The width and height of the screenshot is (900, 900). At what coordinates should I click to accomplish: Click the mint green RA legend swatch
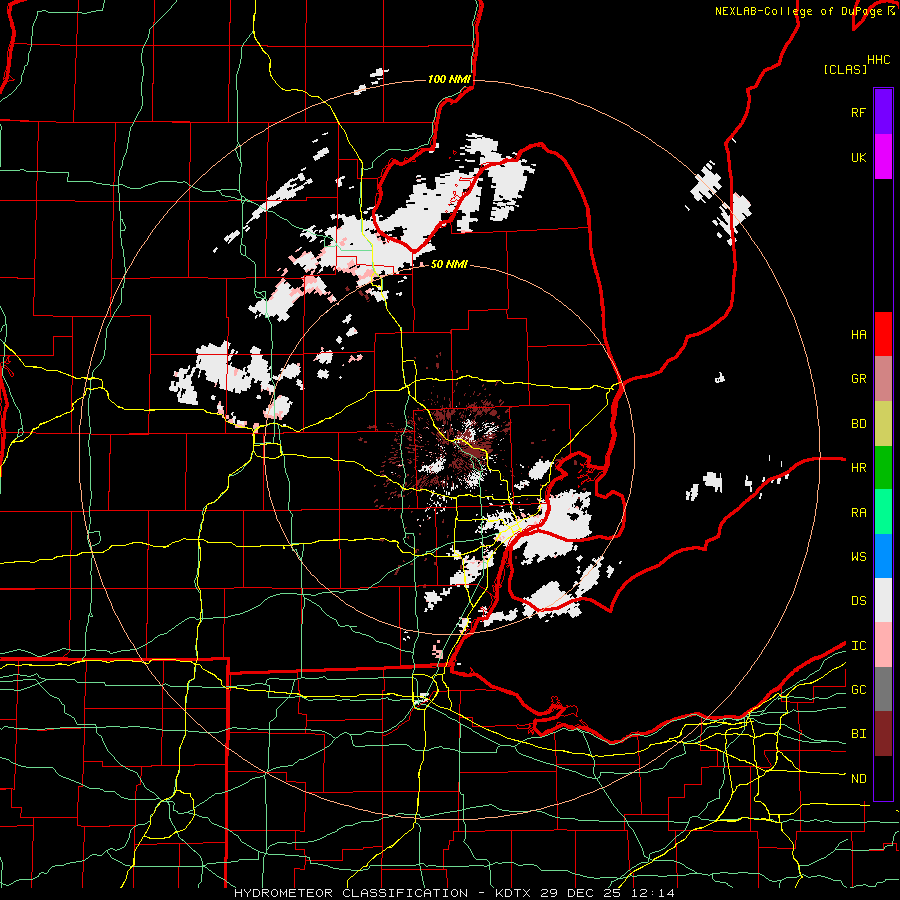point(883,512)
